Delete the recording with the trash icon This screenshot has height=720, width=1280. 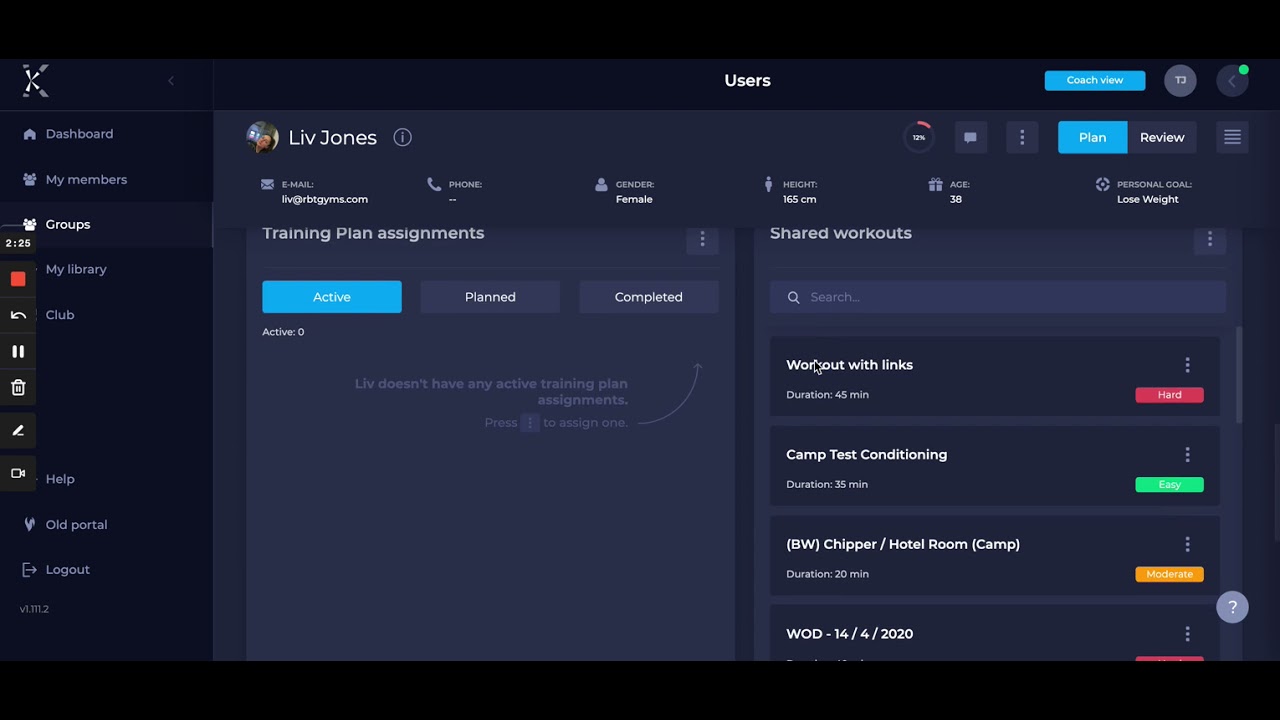tap(18, 388)
